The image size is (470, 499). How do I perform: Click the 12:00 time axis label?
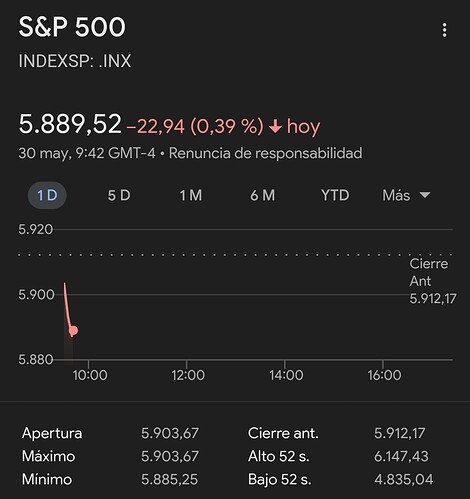[188, 375]
